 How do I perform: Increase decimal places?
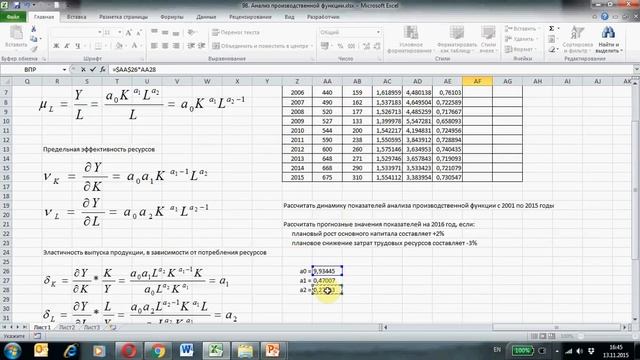click(366, 46)
